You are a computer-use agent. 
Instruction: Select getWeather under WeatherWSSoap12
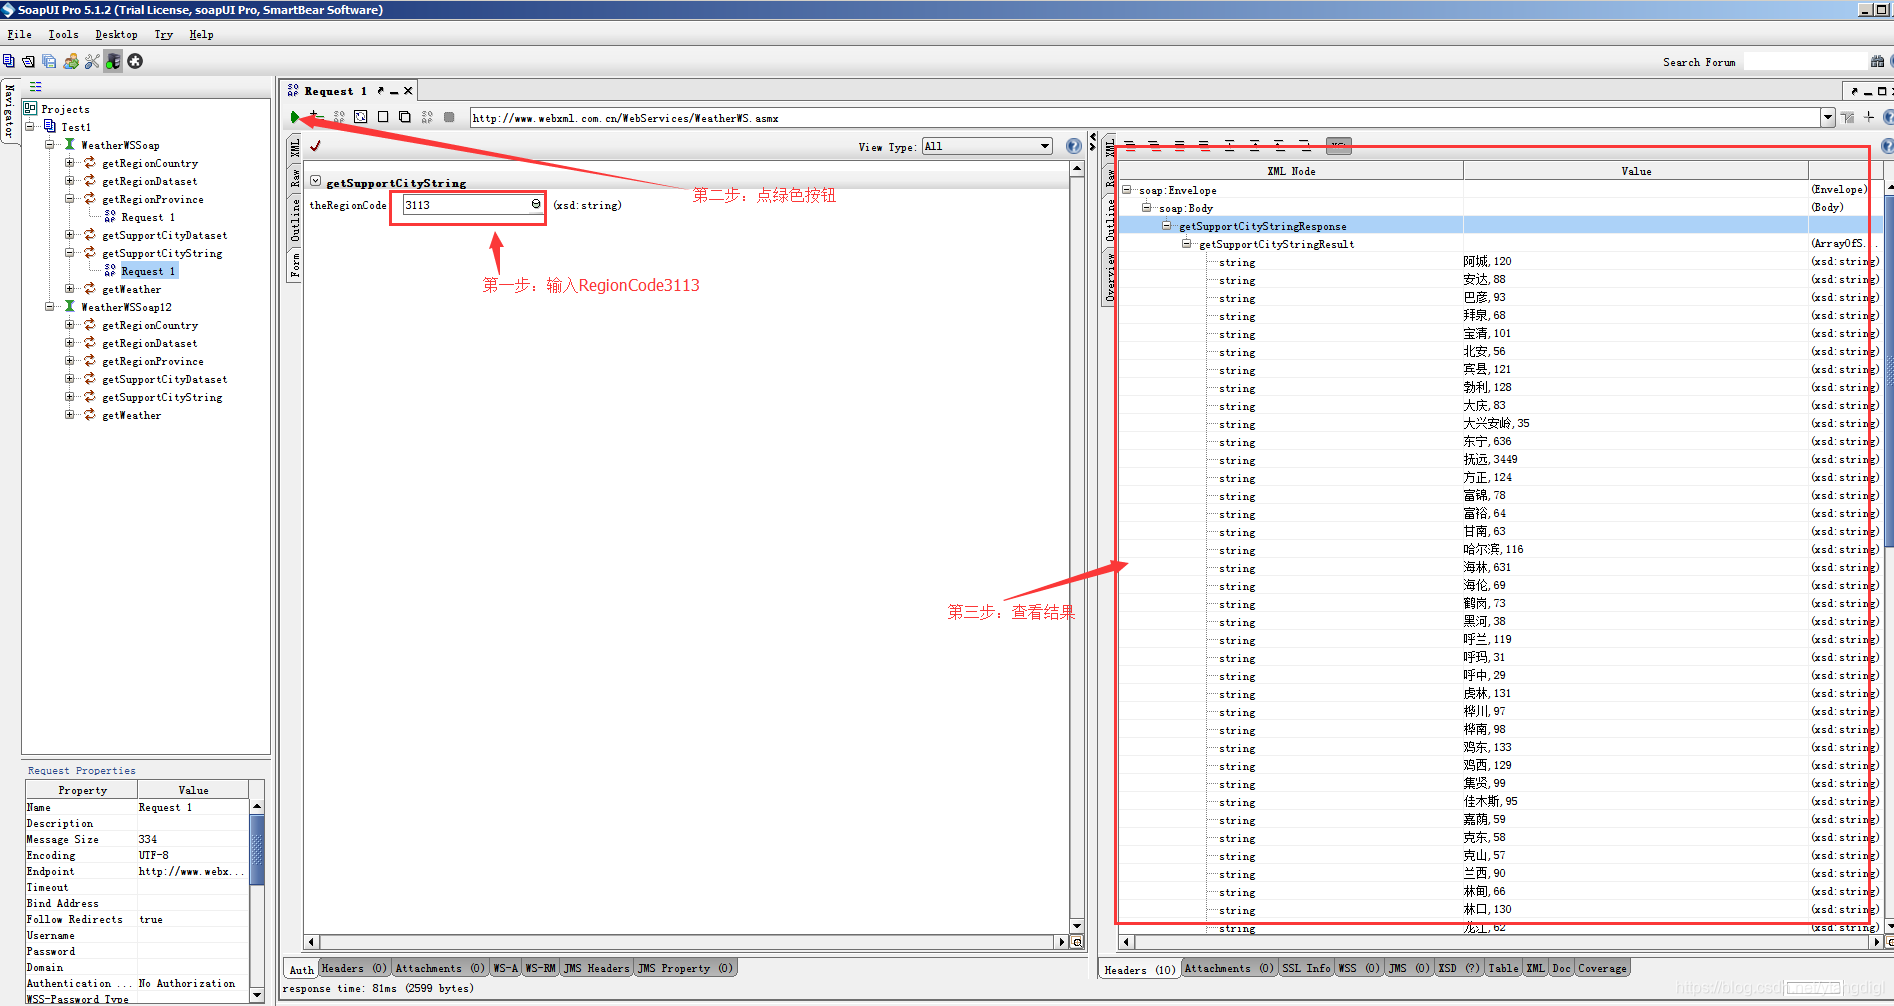(x=131, y=415)
